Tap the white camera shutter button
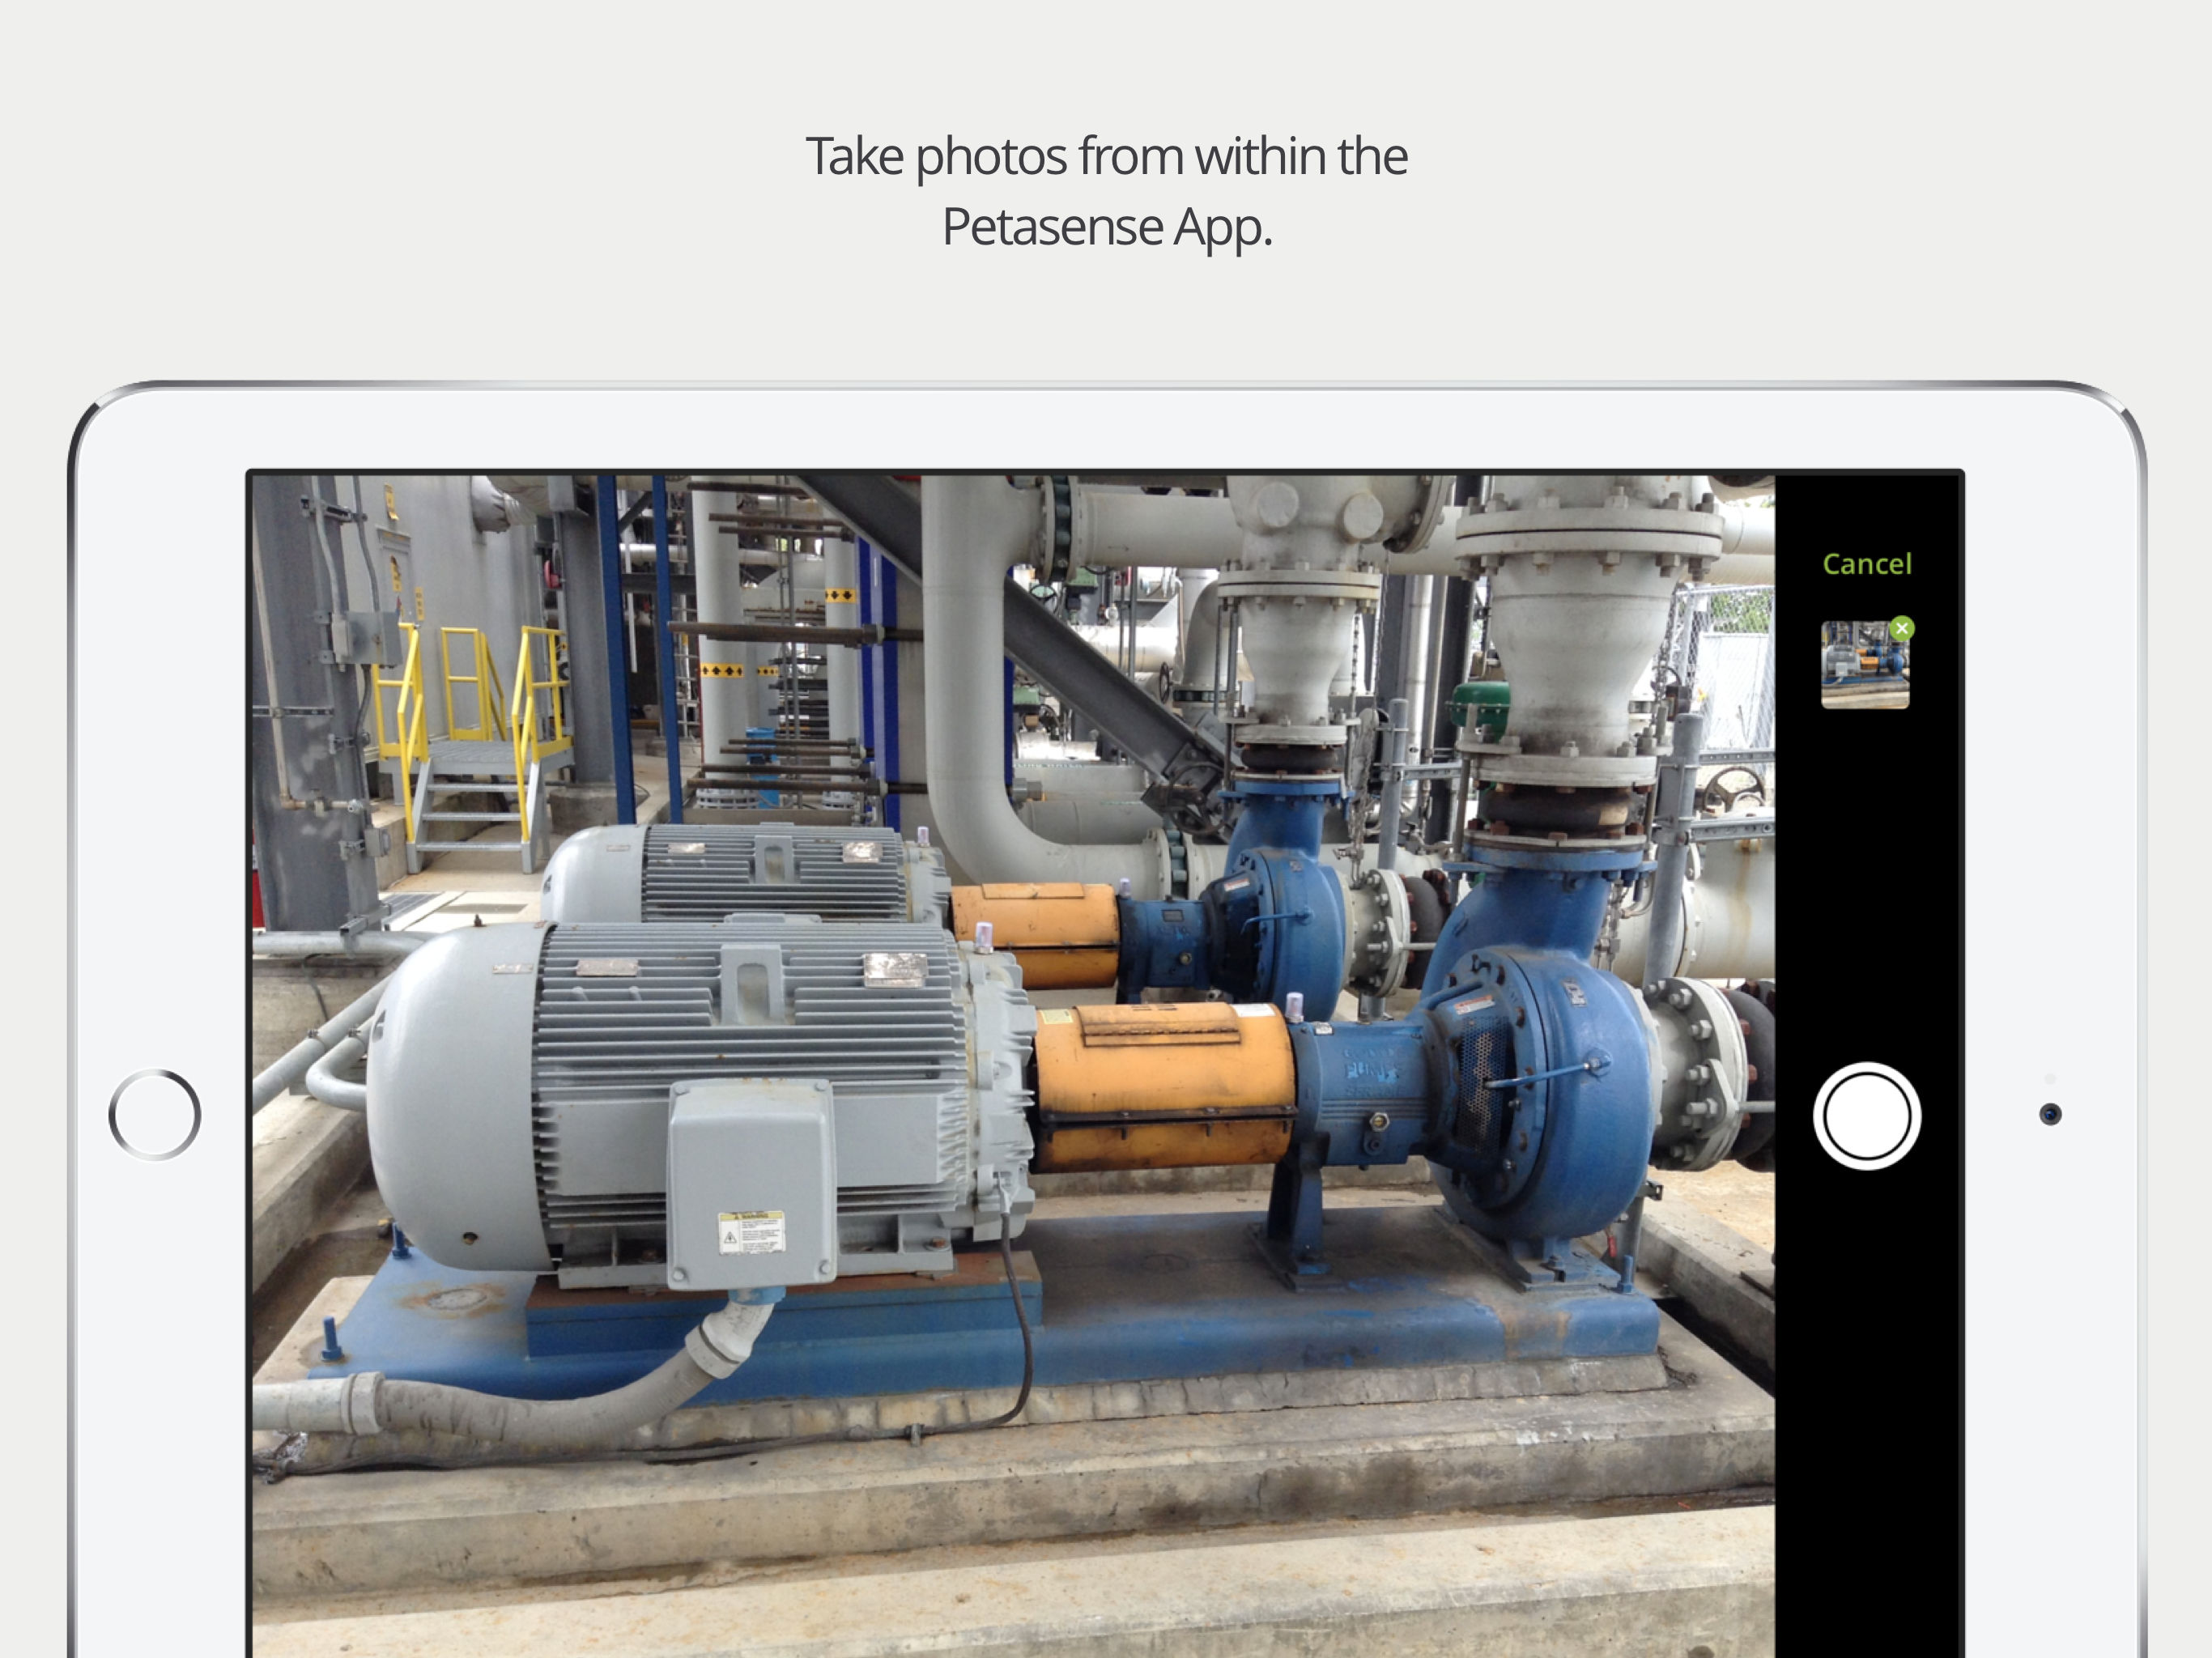2212x1658 pixels. [x=1866, y=1116]
